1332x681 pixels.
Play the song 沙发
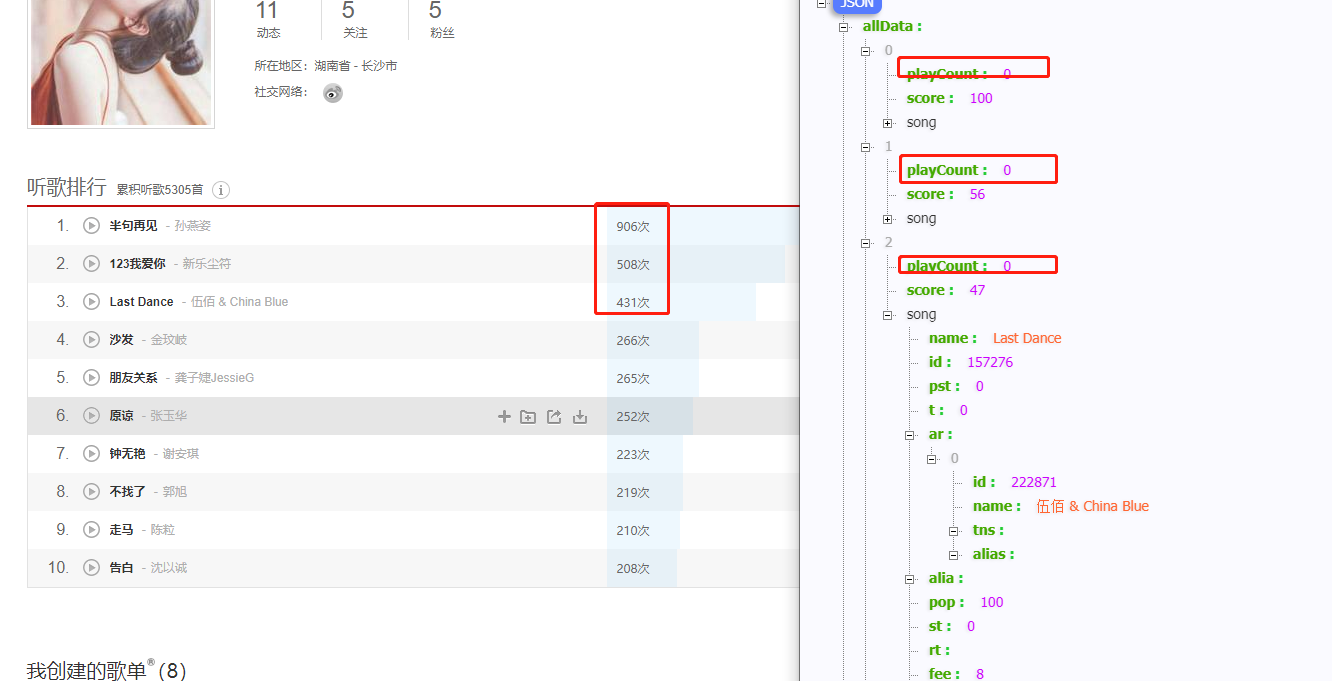[91, 340]
